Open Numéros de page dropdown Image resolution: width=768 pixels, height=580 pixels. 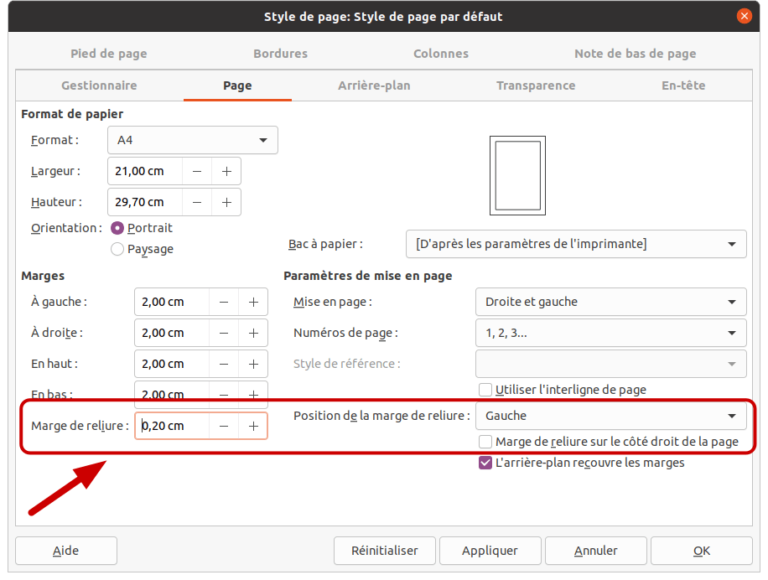click(x=611, y=333)
